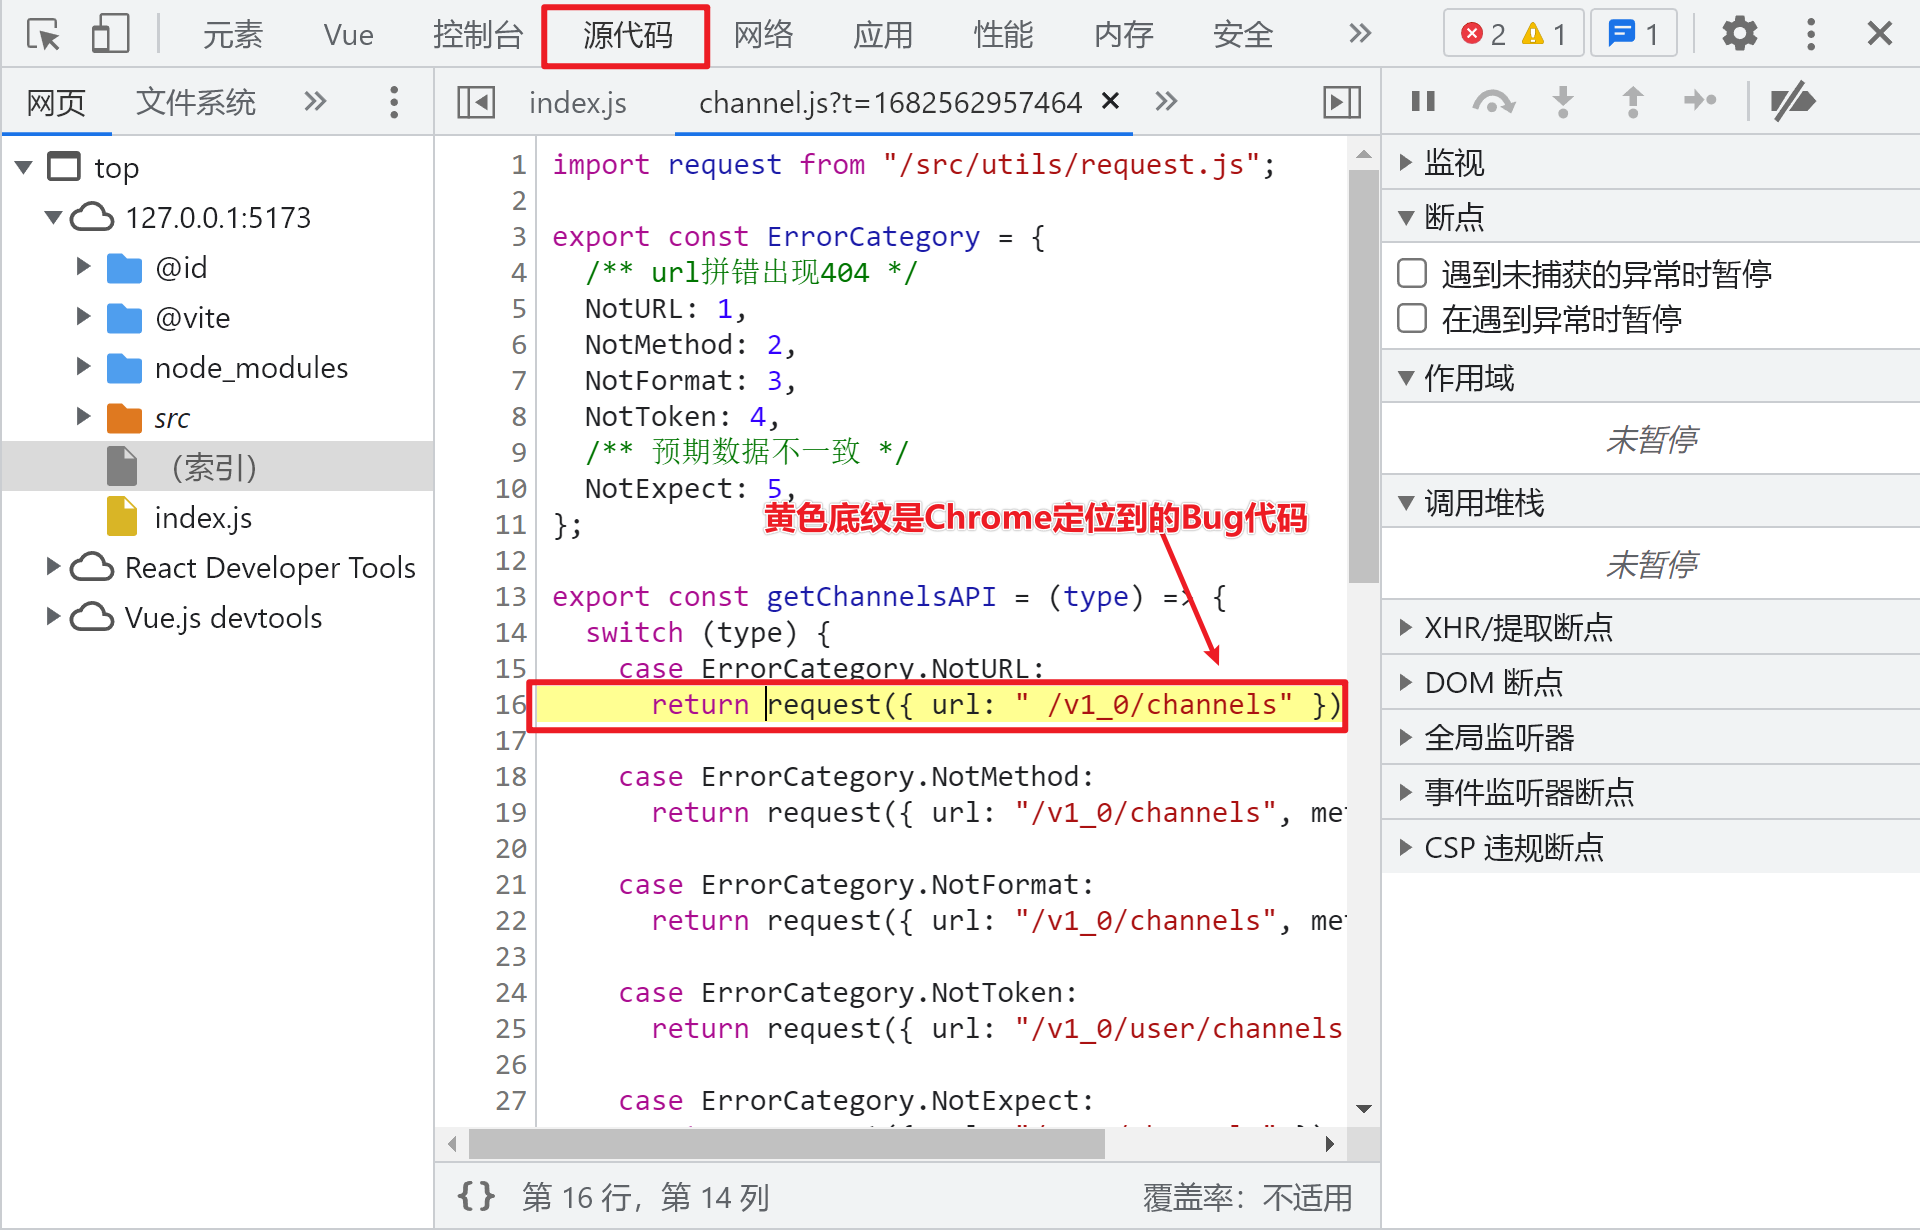Collapse the top frame tree node
The image size is (1920, 1230).
(24, 167)
